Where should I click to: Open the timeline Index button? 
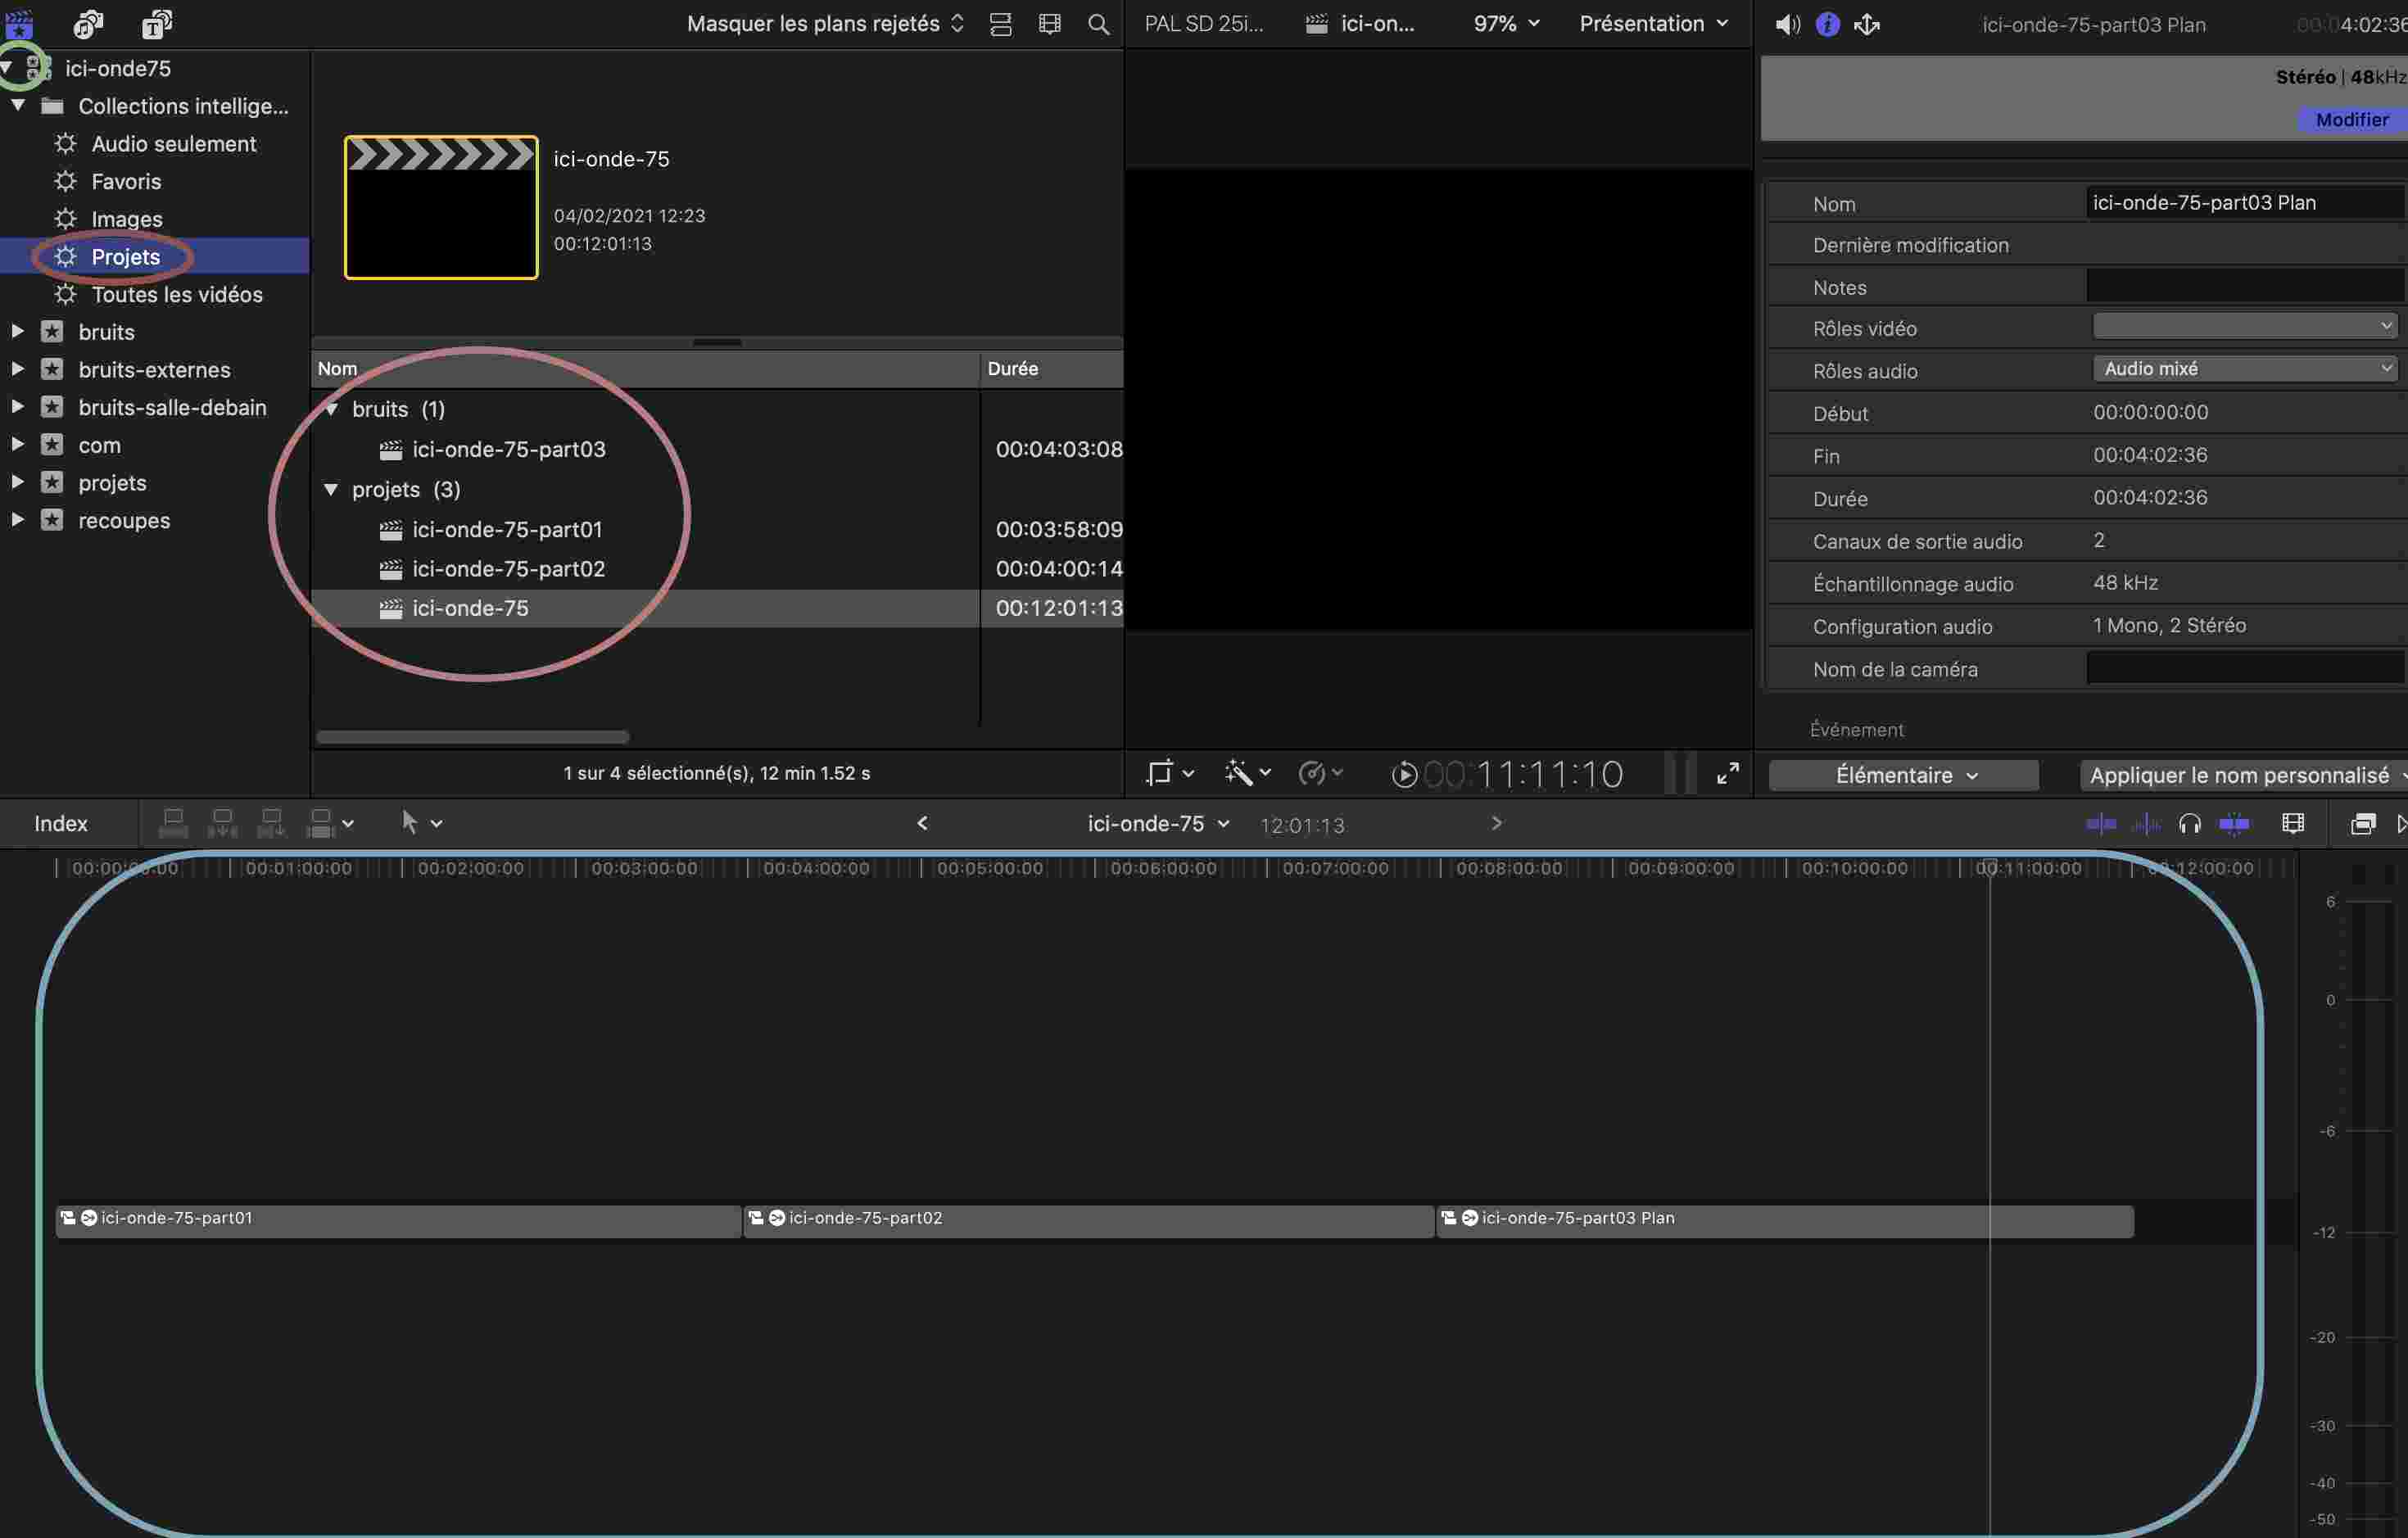click(61, 824)
